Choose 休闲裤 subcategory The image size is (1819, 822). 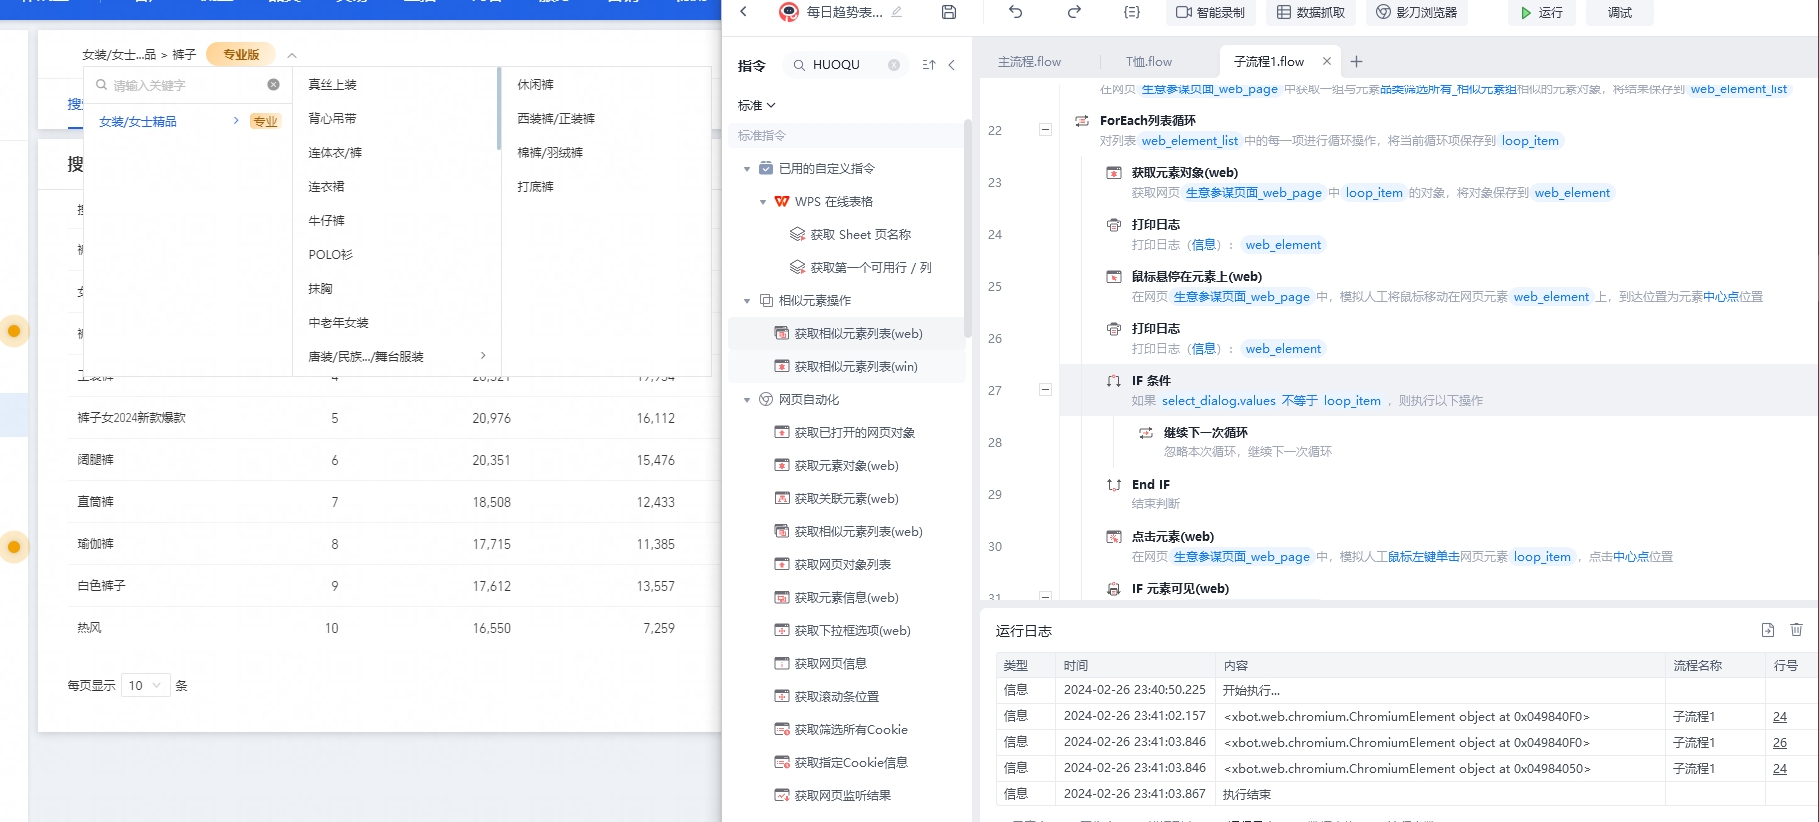(535, 85)
